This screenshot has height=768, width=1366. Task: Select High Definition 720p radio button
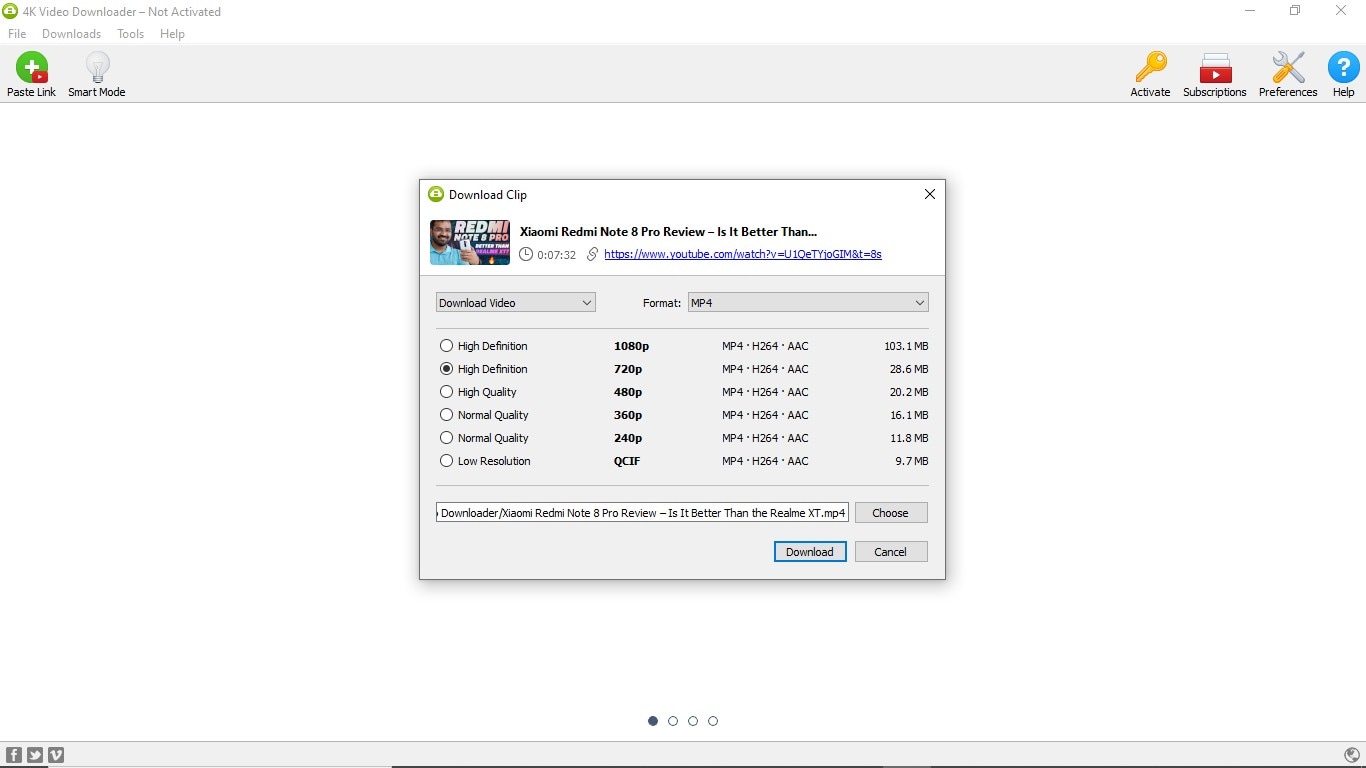point(446,369)
